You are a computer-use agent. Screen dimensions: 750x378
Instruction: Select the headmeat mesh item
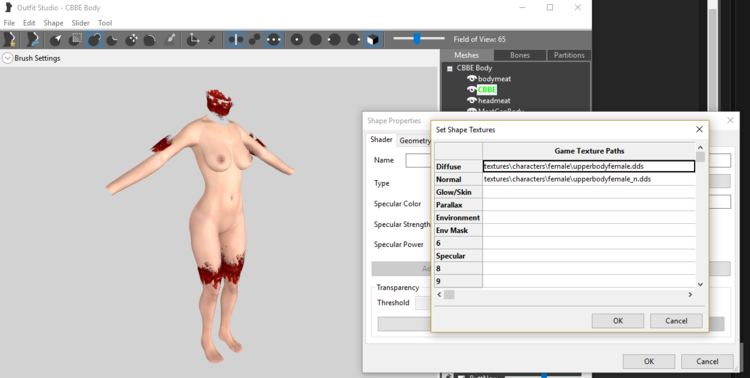pos(494,100)
